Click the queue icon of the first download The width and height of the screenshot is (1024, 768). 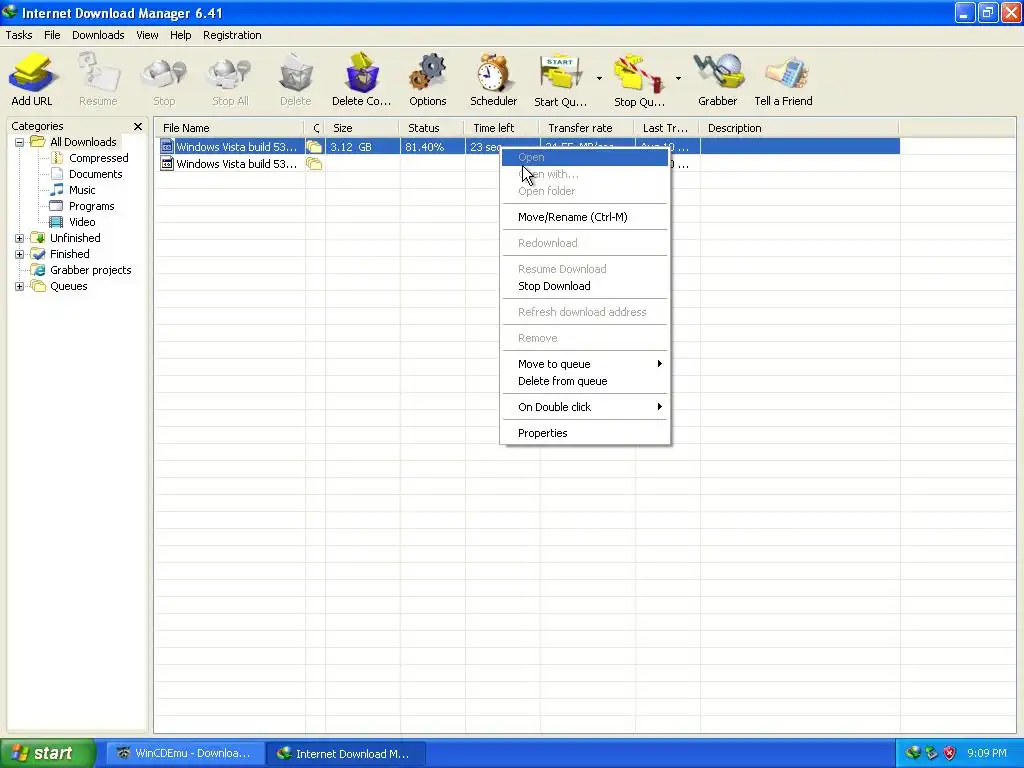click(x=314, y=147)
